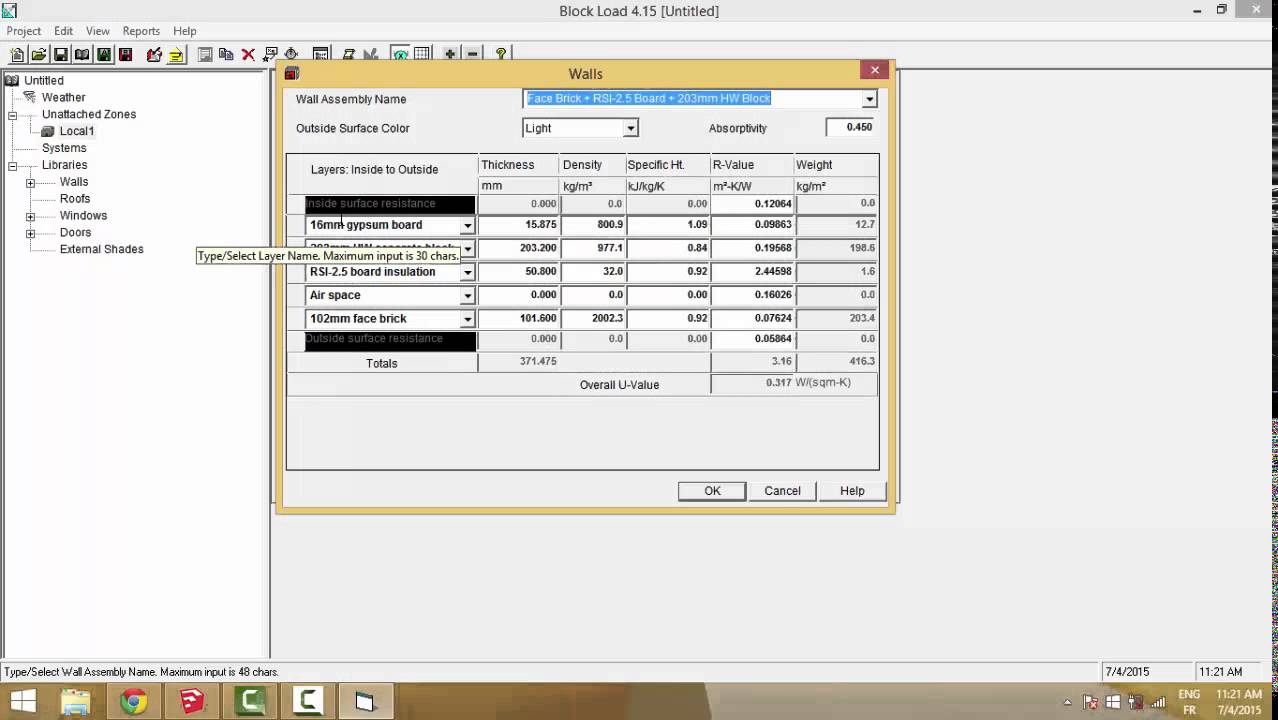Click the Copy toolbar icon
The width and height of the screenshot is (1278, 720).
[226, 55]
